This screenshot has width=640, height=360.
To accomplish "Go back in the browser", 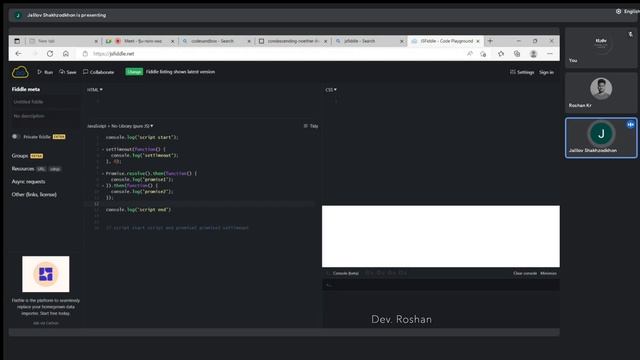I will [18, 53].
